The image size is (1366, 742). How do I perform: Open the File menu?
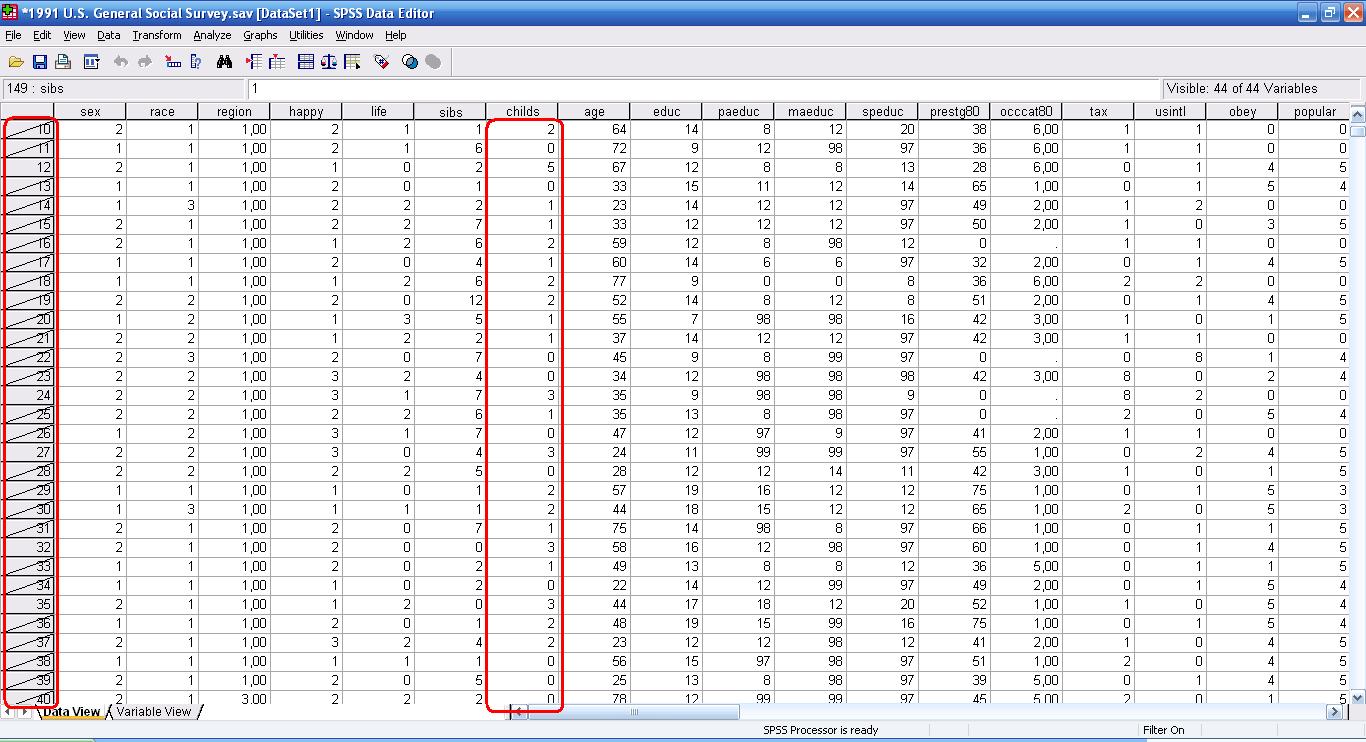(13, 35)
